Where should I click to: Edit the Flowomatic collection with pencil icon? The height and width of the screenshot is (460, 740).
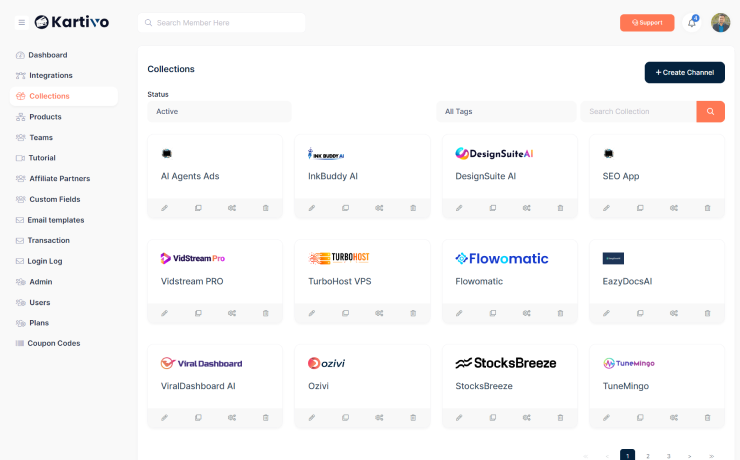point(459,313)
